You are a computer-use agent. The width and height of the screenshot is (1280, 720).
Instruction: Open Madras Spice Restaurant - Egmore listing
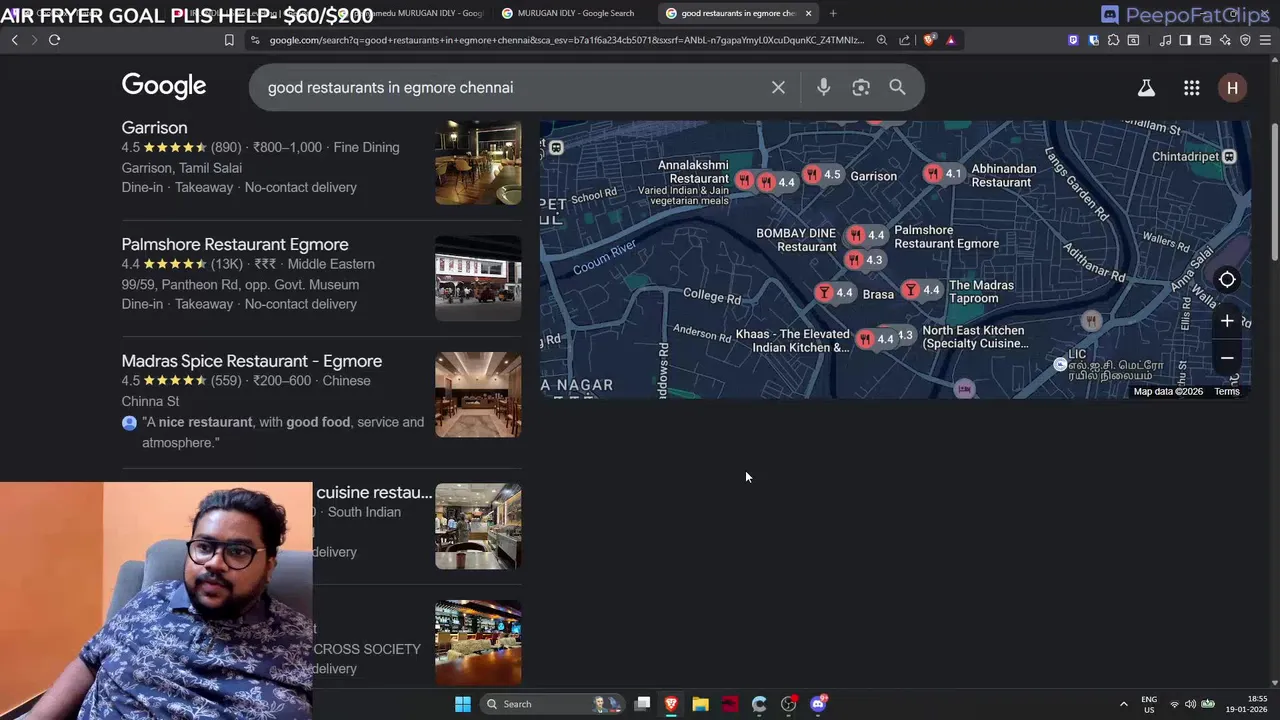252,361
